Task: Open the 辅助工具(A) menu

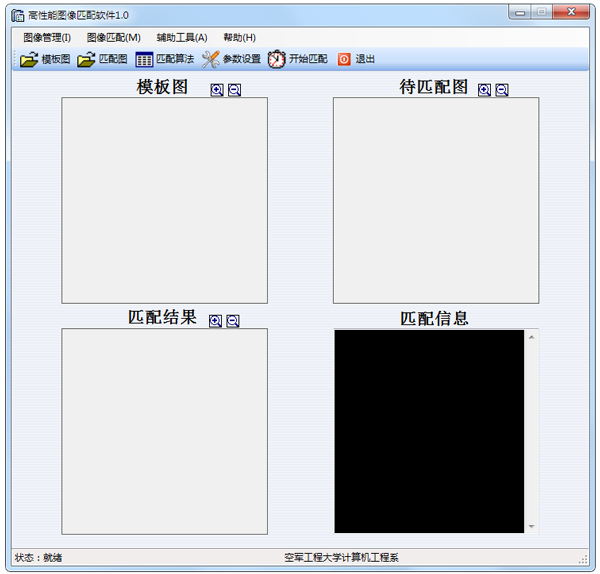Action: 182,38
